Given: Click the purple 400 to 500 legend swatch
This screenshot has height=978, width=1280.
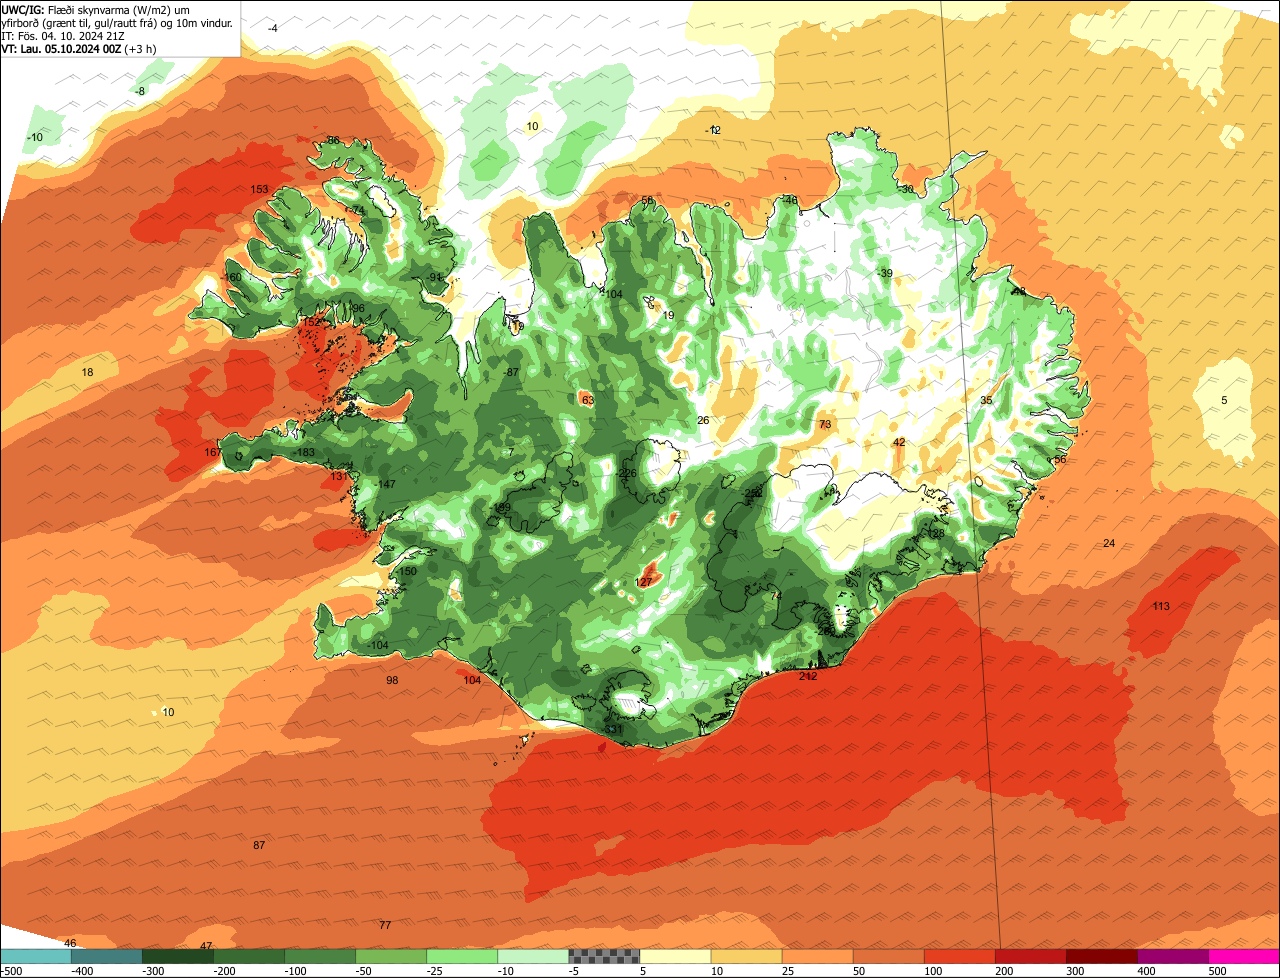Looking at the screenshot, I should (x=1172, y=957).
